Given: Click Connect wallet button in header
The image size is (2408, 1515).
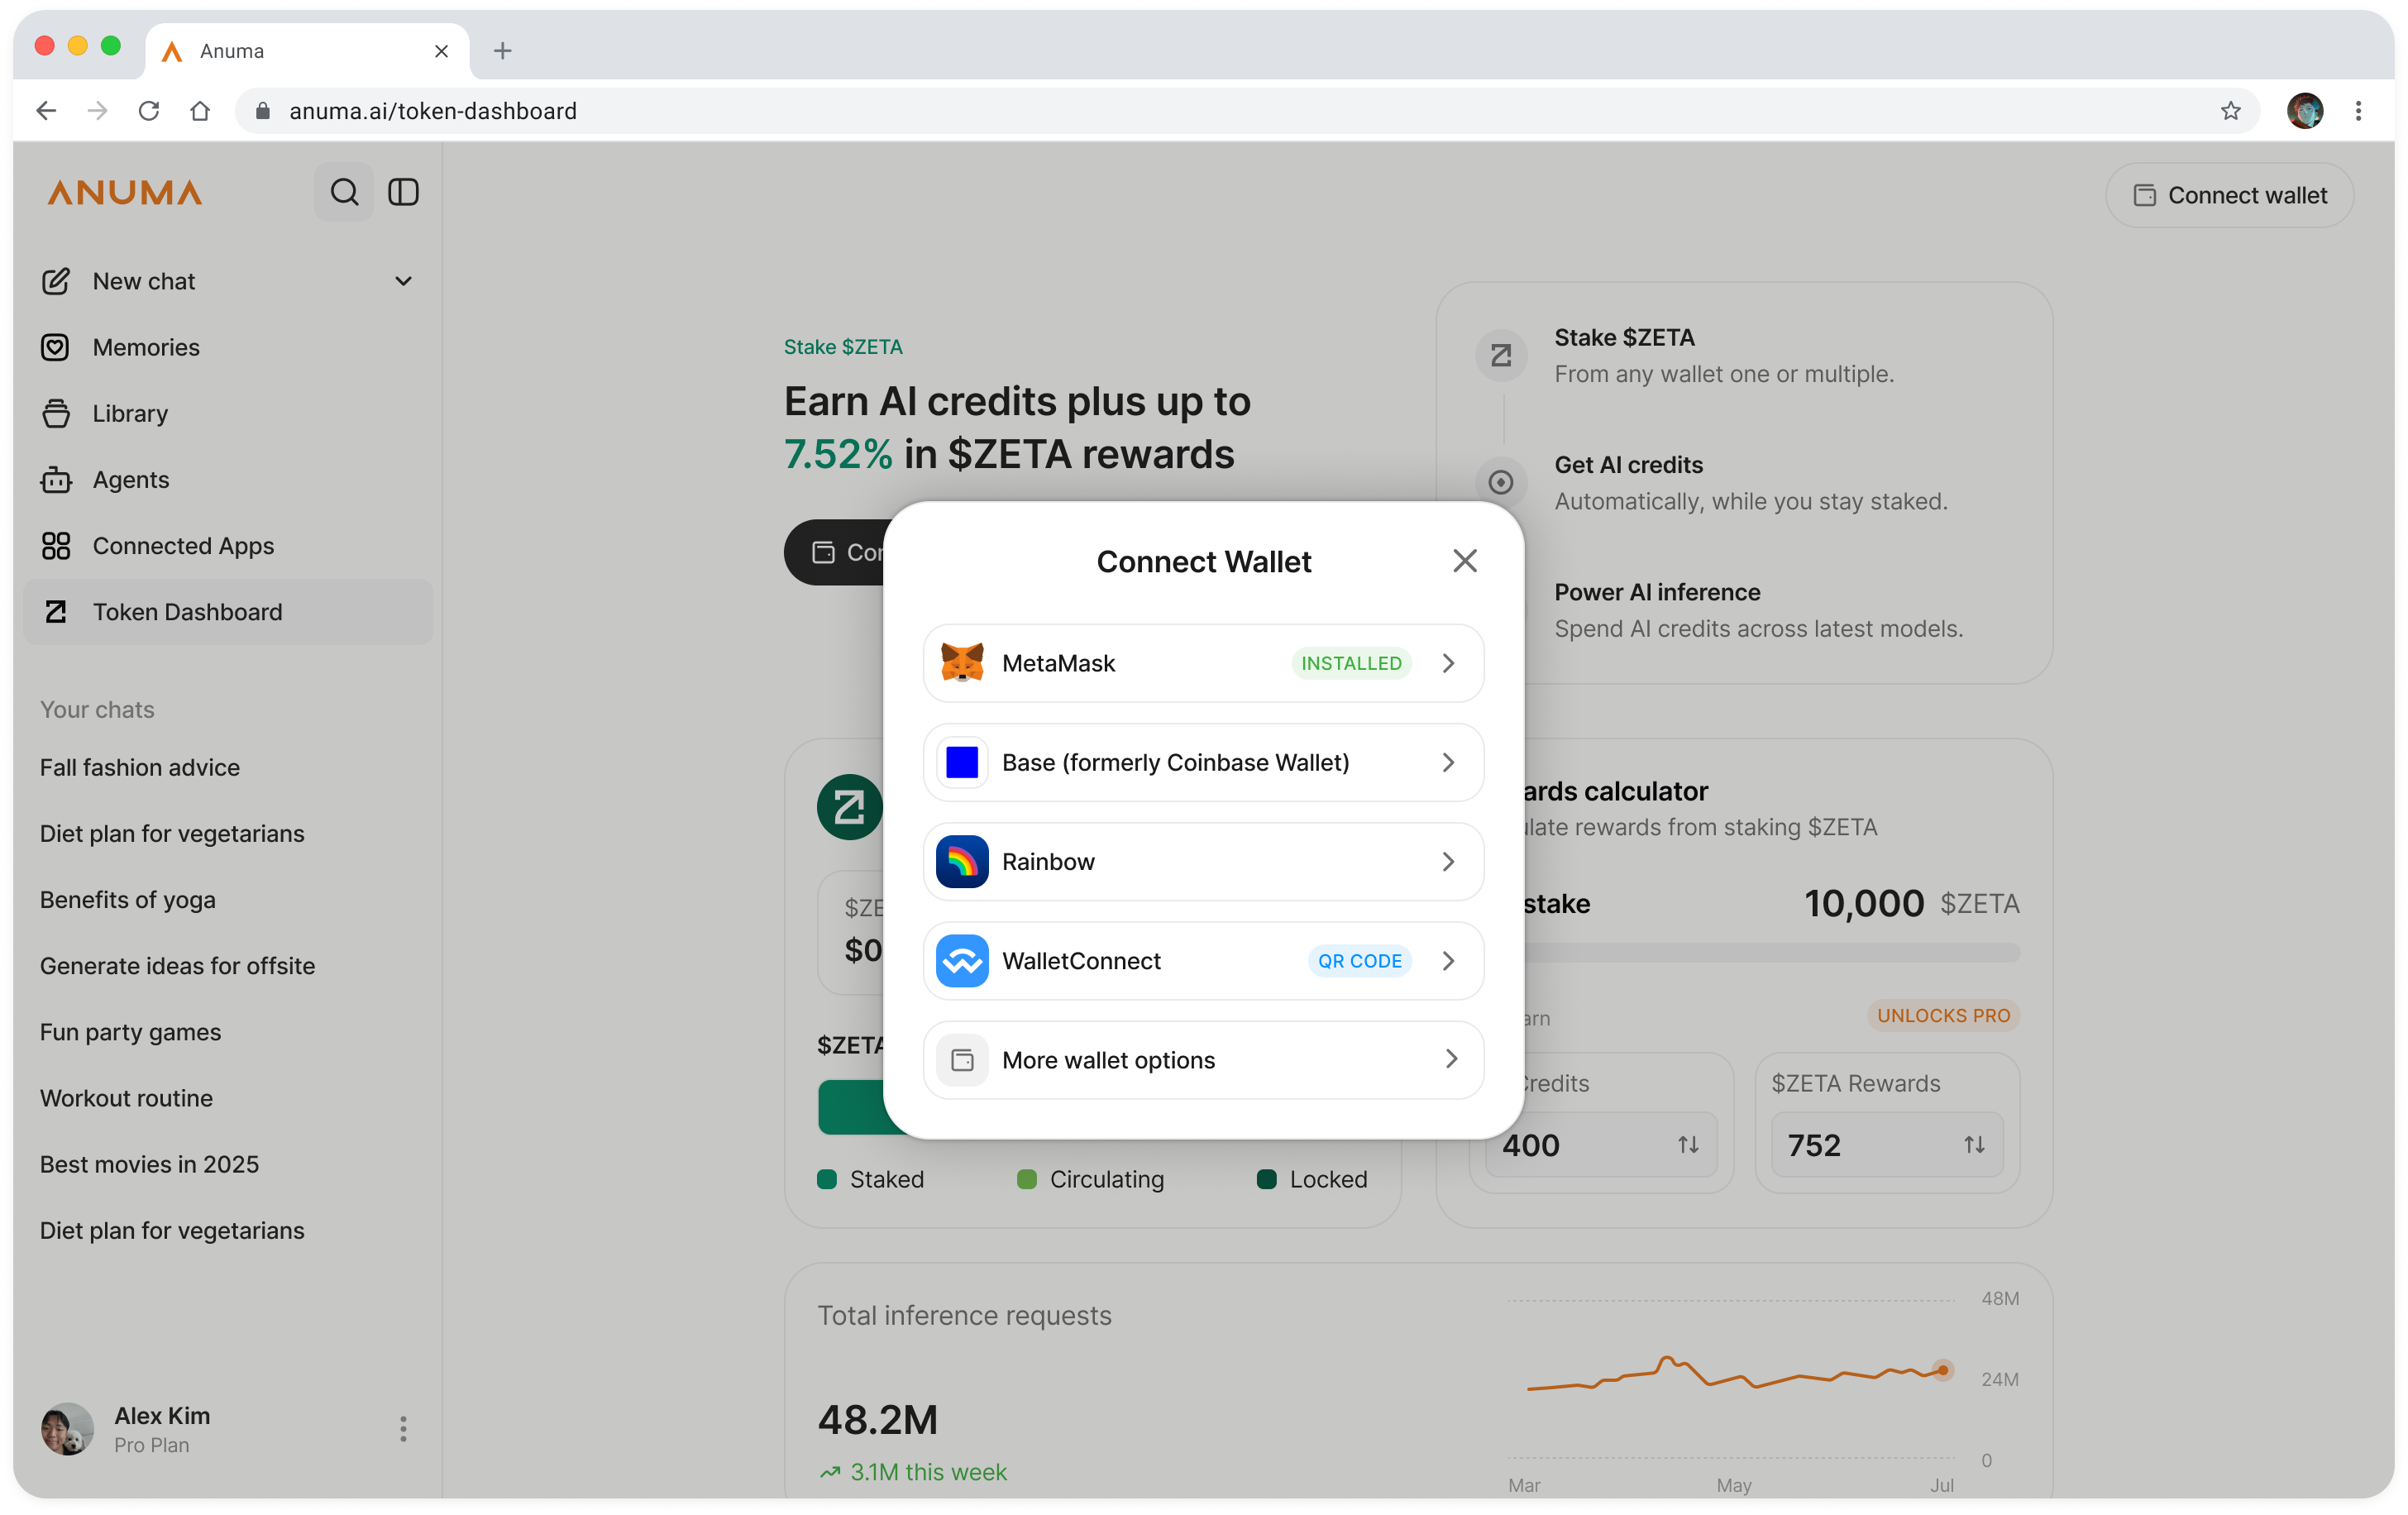Looking at the screenshot, I should pos(2229,195).
